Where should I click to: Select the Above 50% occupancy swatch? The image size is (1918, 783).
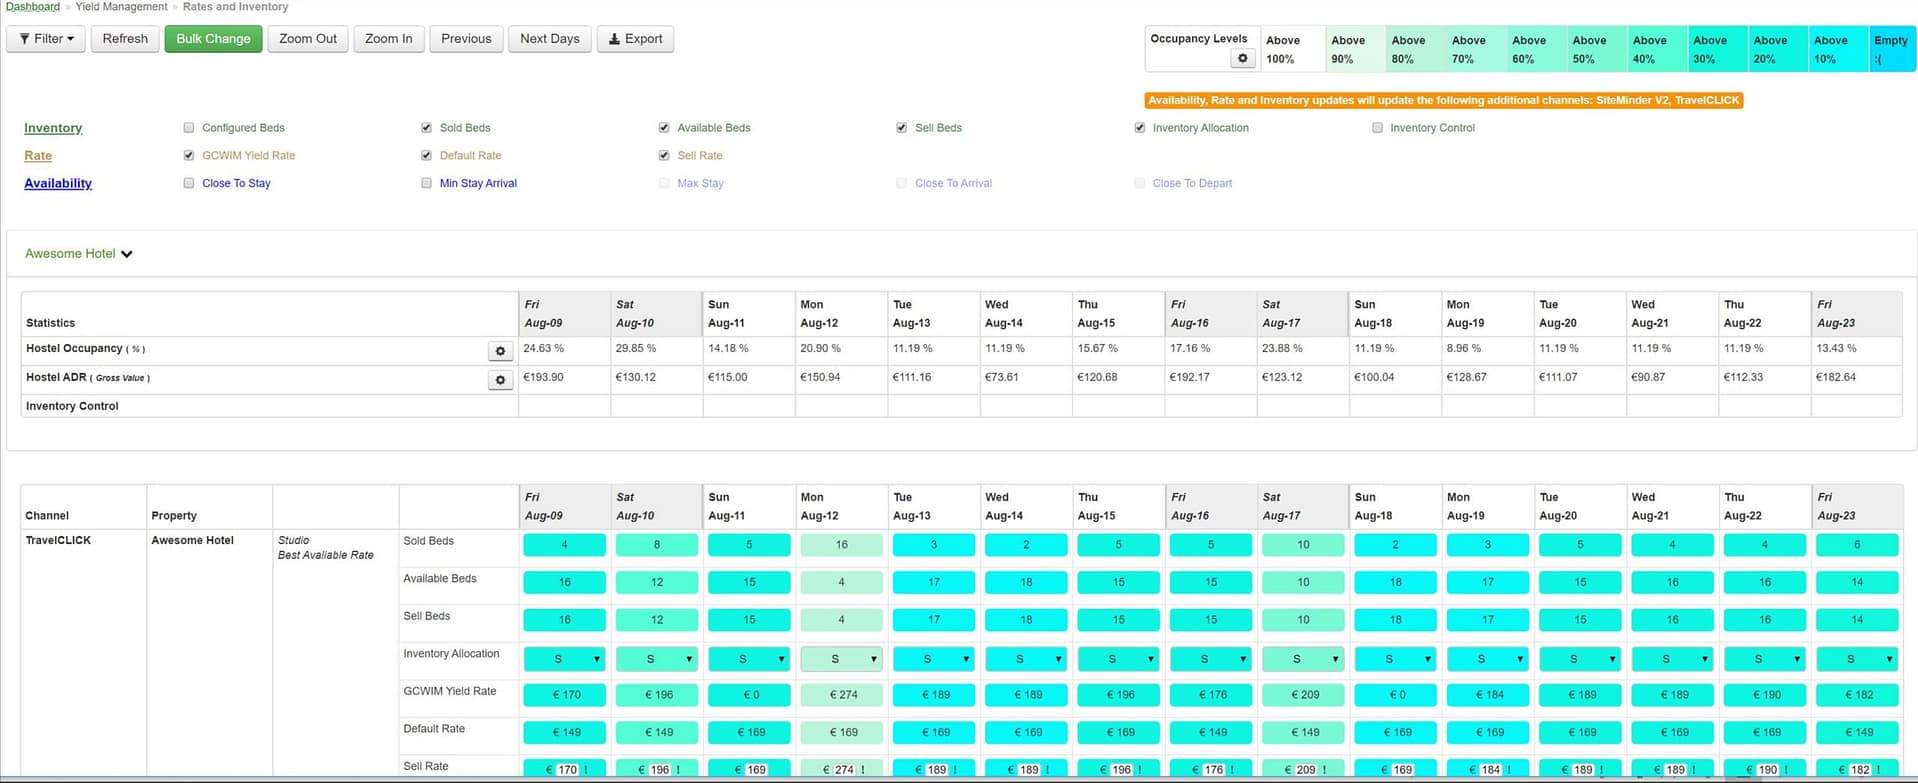1597,49
